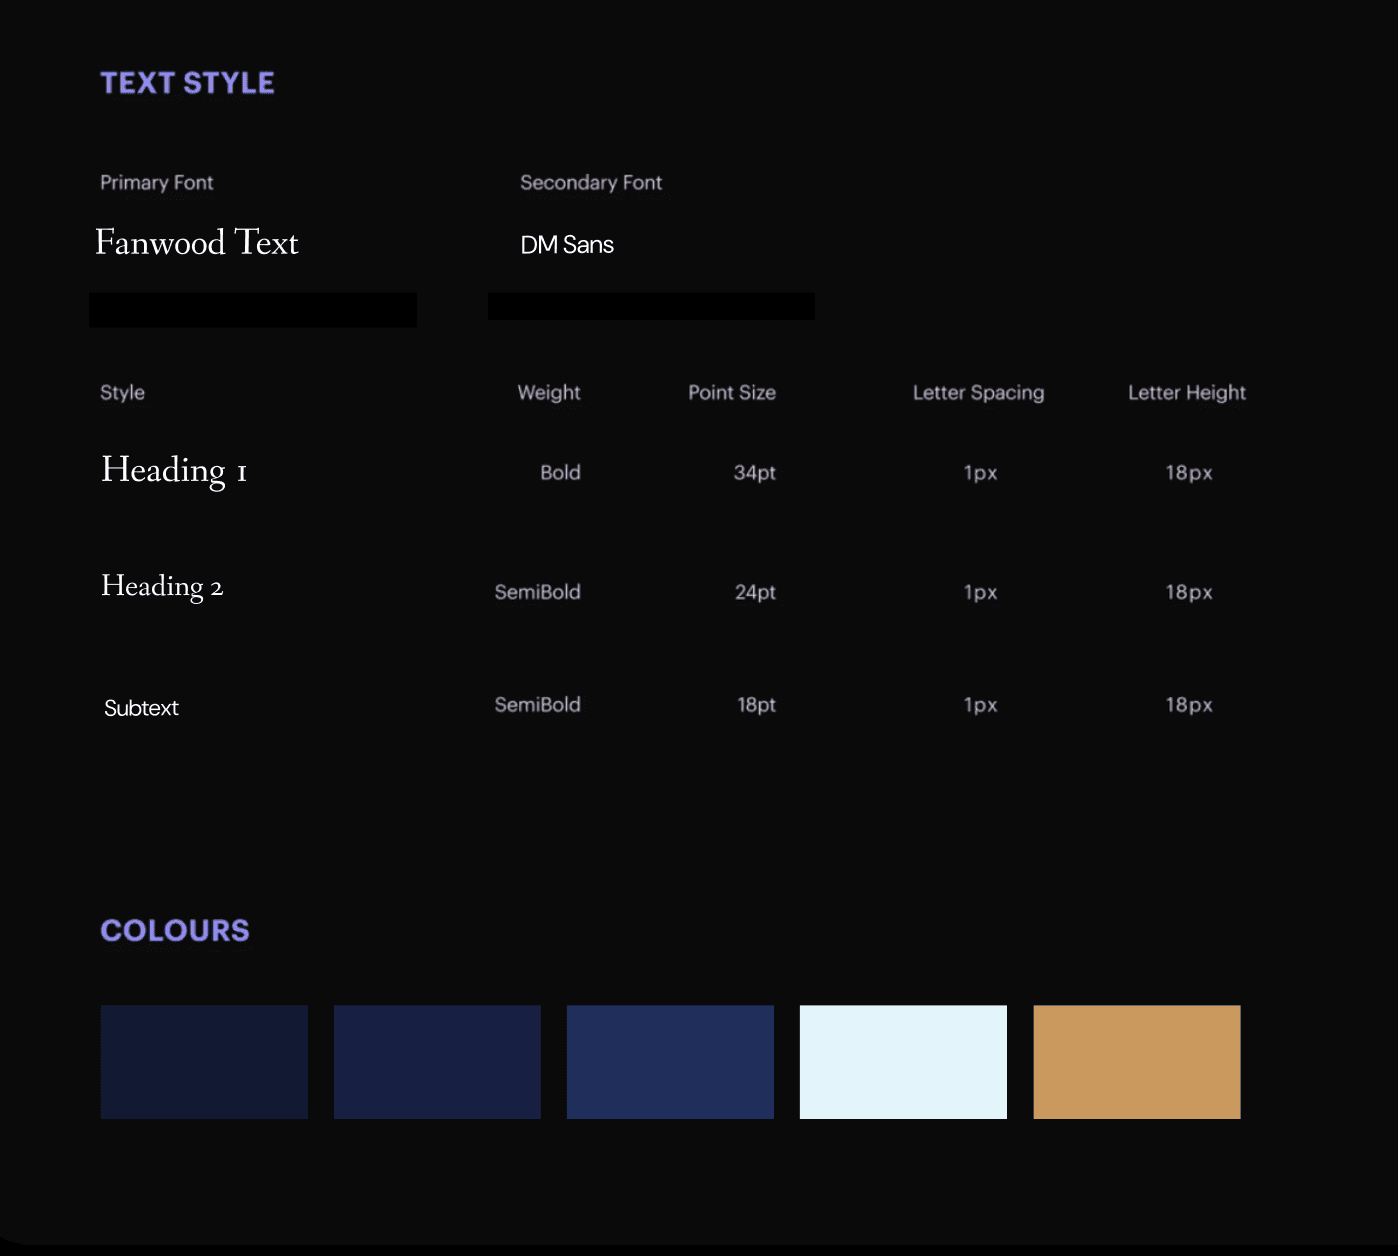This screenshot has height=1256, width=1398.
Task: Select the Primary Font label
Action: (x=156, y=182)
